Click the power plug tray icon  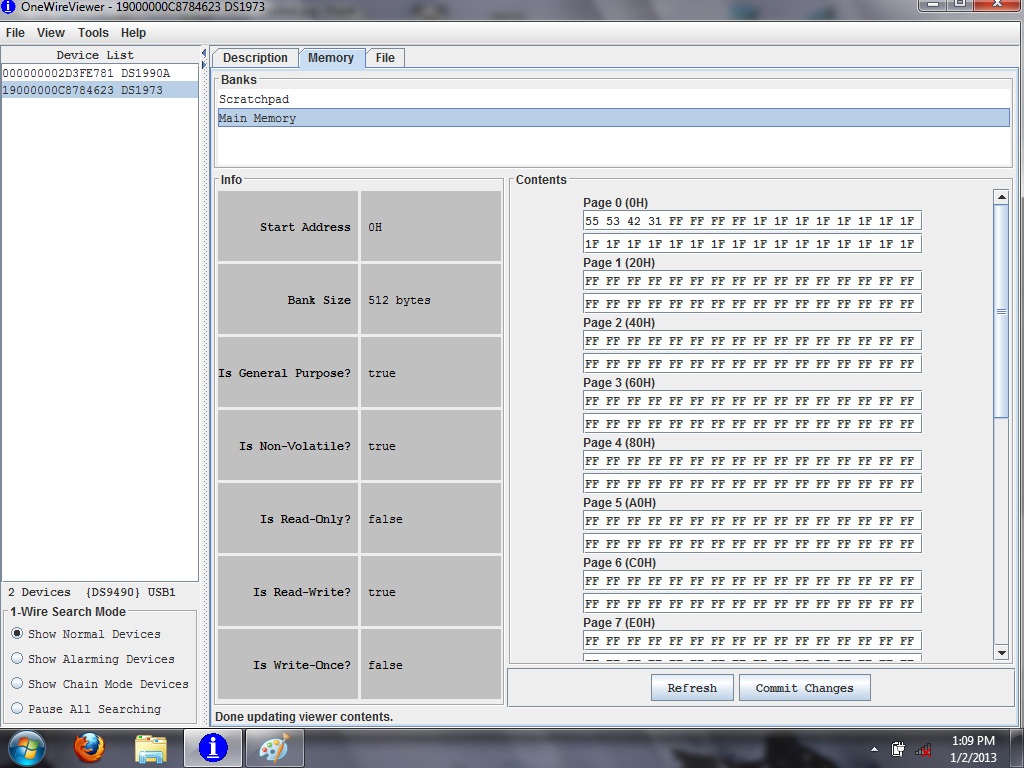click(x=898, y=749)
